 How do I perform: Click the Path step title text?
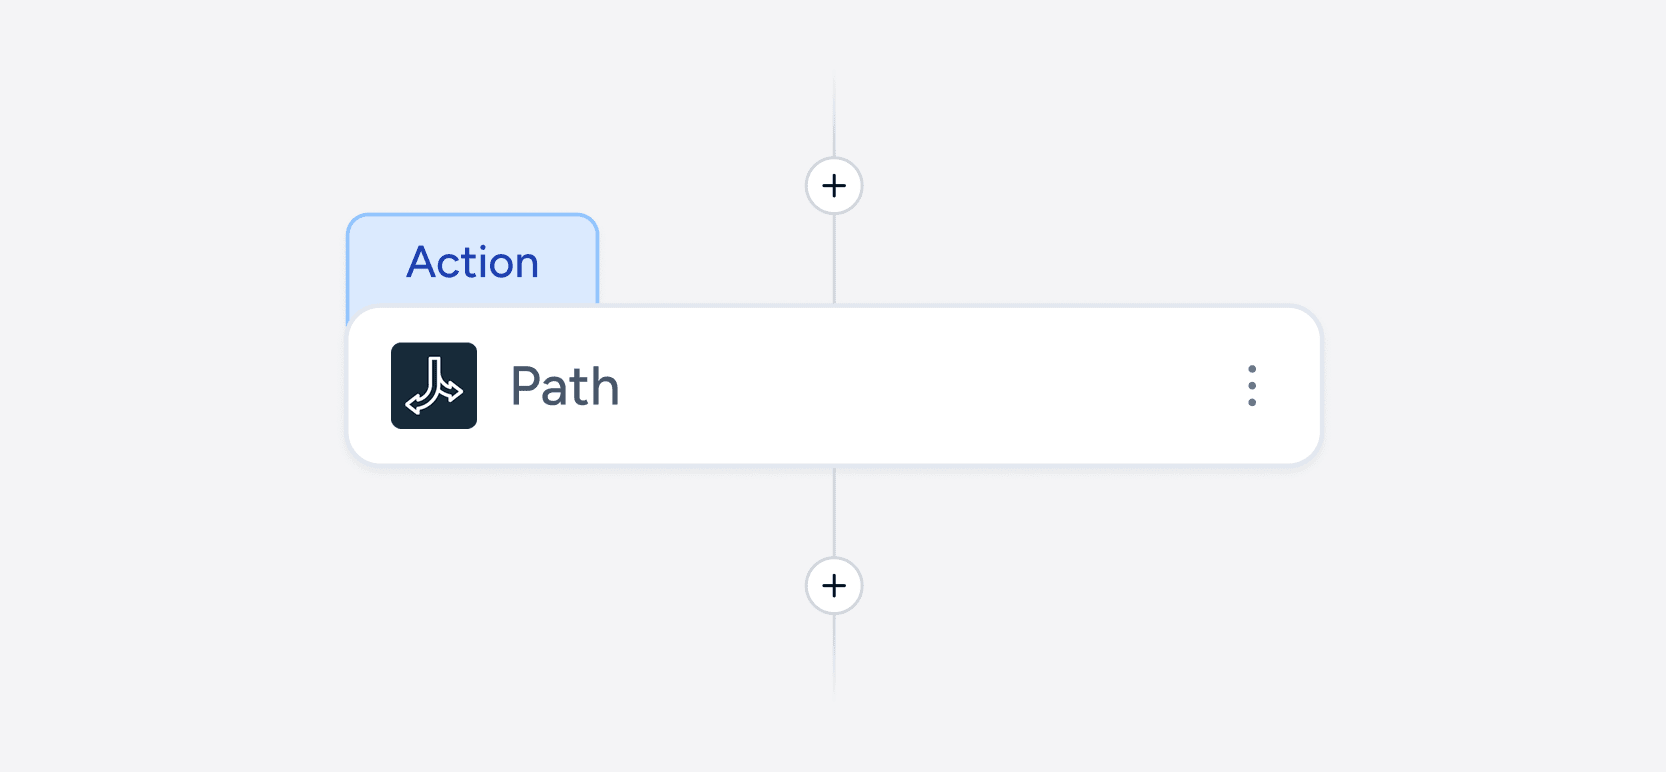tap(565, 386)
